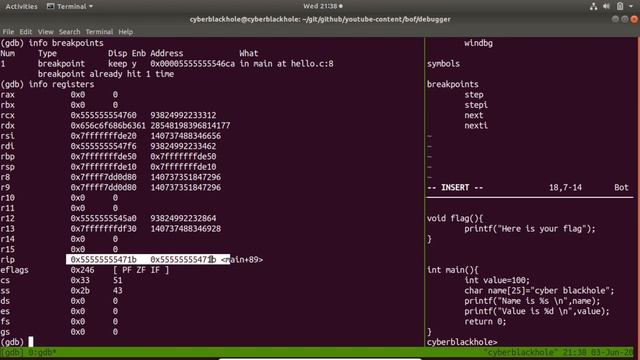This screenshot has height=360, width=640.
Task: Click the rdx value 0x656c6f686b6361
Action: (x=108, y=125)
